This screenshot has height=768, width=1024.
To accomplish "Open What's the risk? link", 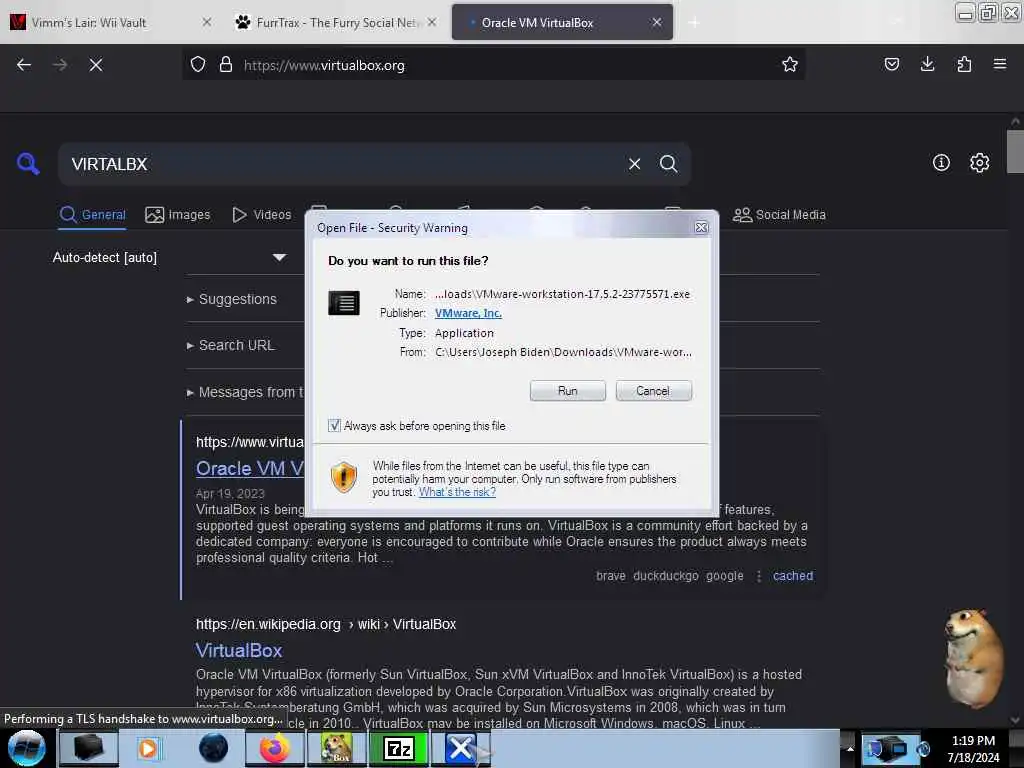I will pos(457,492).
